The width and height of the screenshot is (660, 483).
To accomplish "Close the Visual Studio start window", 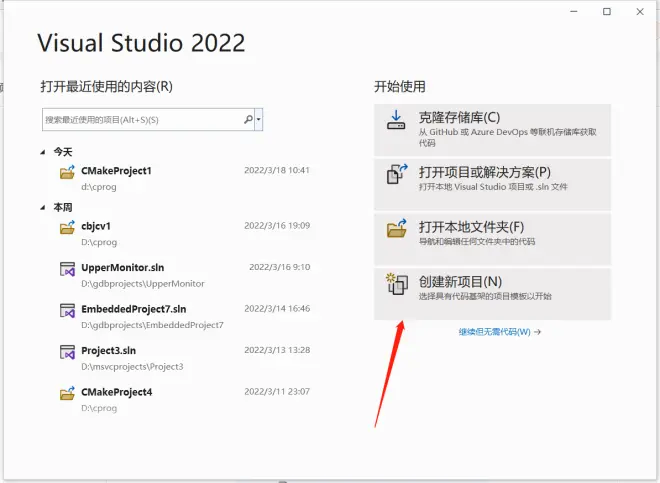I will click(640, 12).
